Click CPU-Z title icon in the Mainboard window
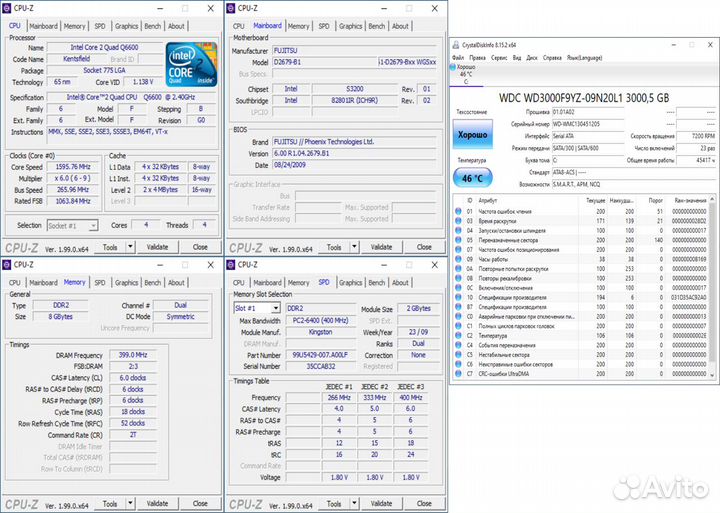Screen dimensions: 720x513 tap(231, 8)
